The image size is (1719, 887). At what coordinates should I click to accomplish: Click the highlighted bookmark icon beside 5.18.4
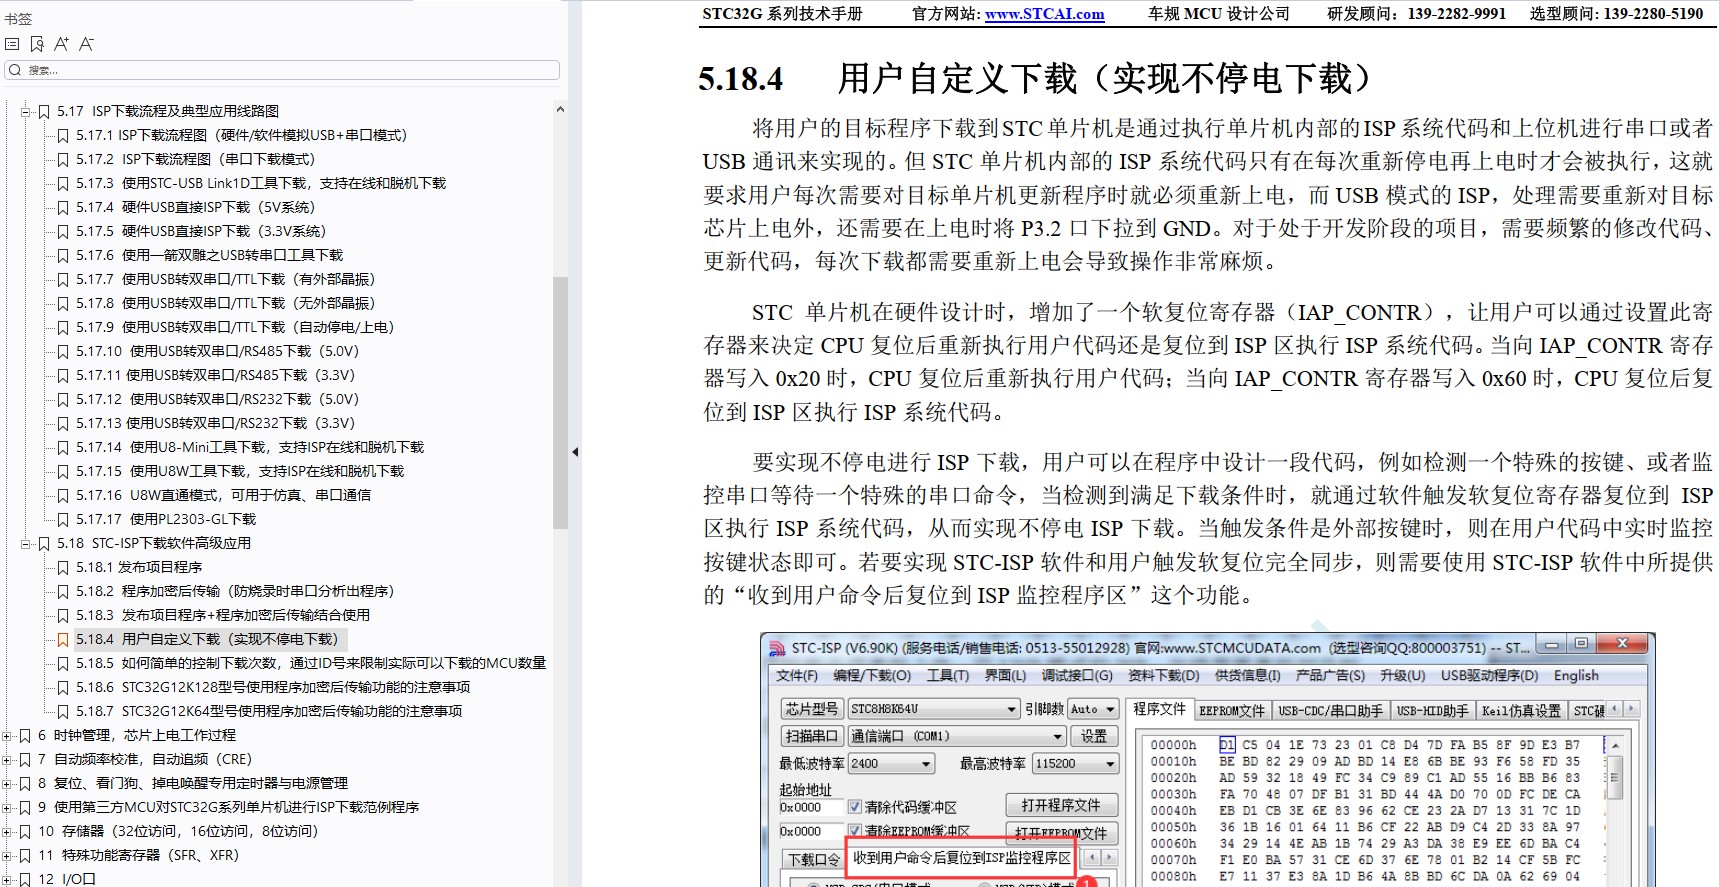click(63, 640)
